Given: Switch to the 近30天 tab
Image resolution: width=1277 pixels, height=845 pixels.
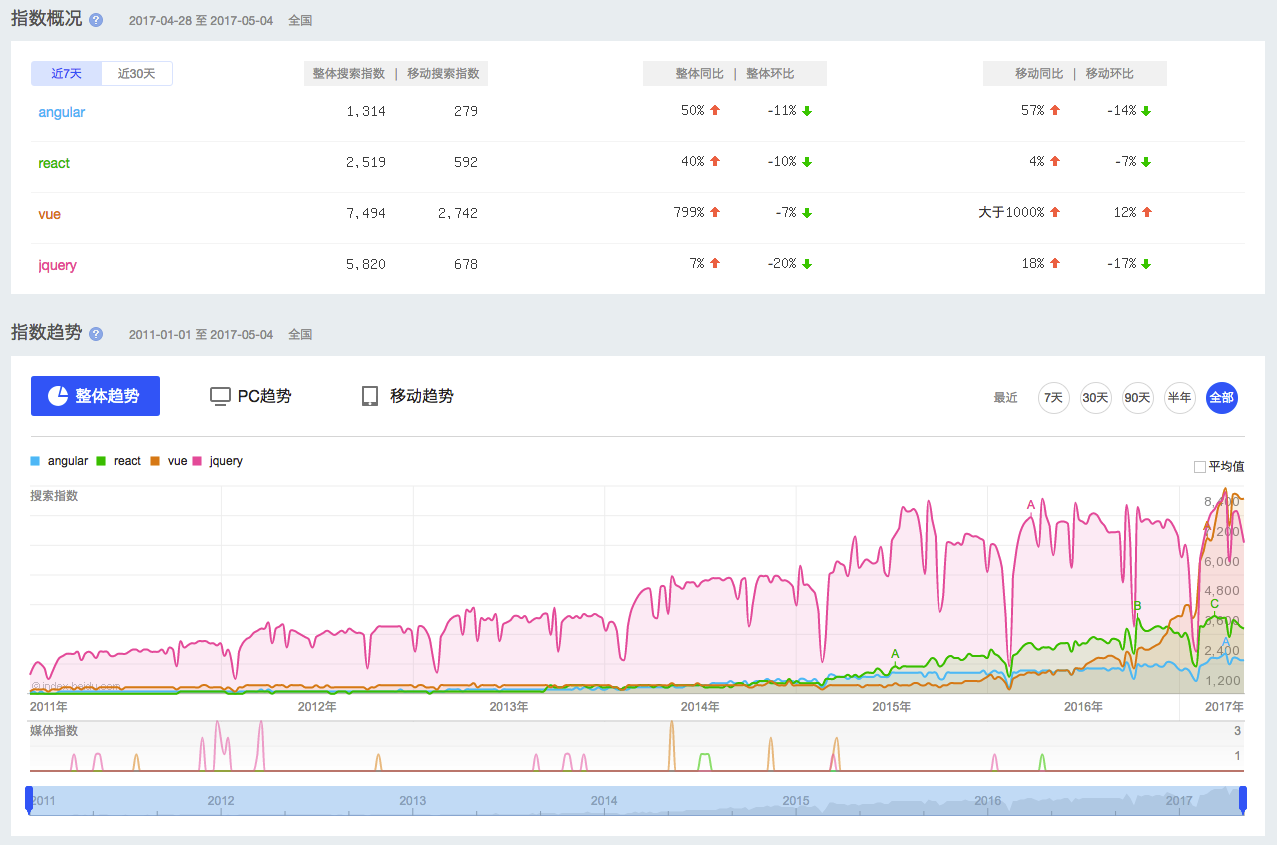Looking at the screenshot, I should tap(137, 73).
